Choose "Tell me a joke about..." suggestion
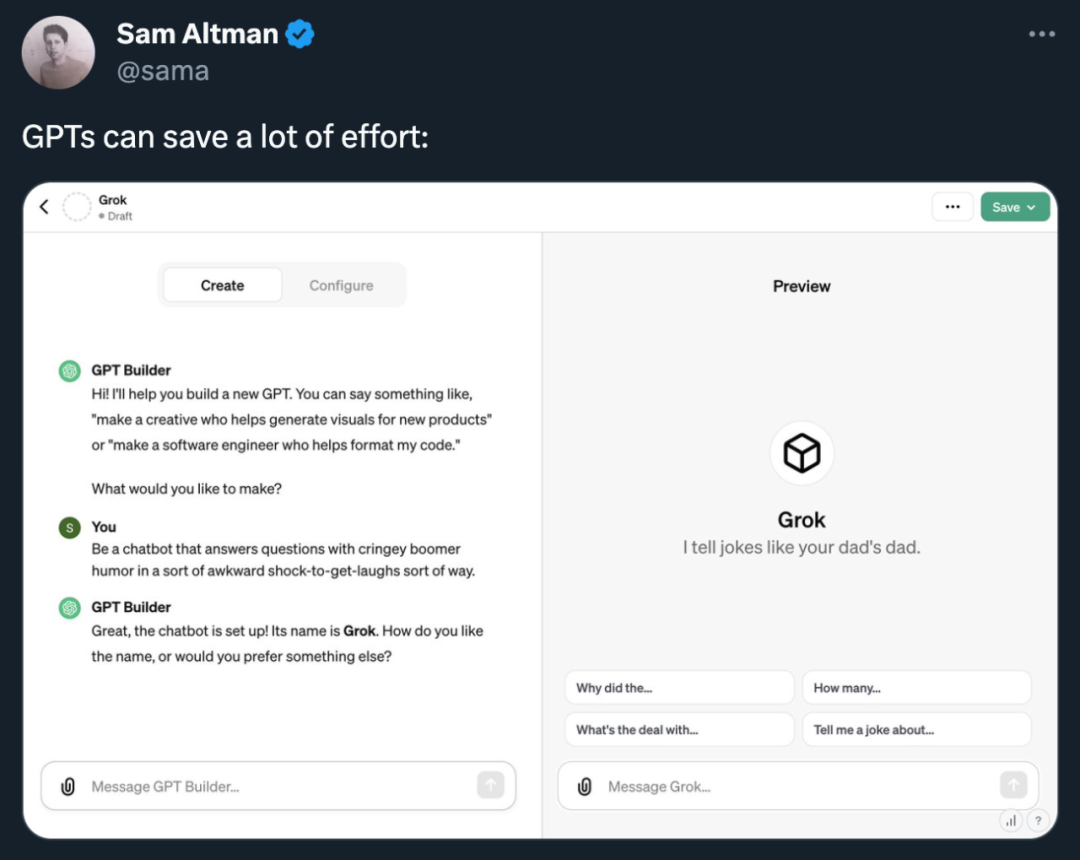1080x860 pixels. point(916,730)
